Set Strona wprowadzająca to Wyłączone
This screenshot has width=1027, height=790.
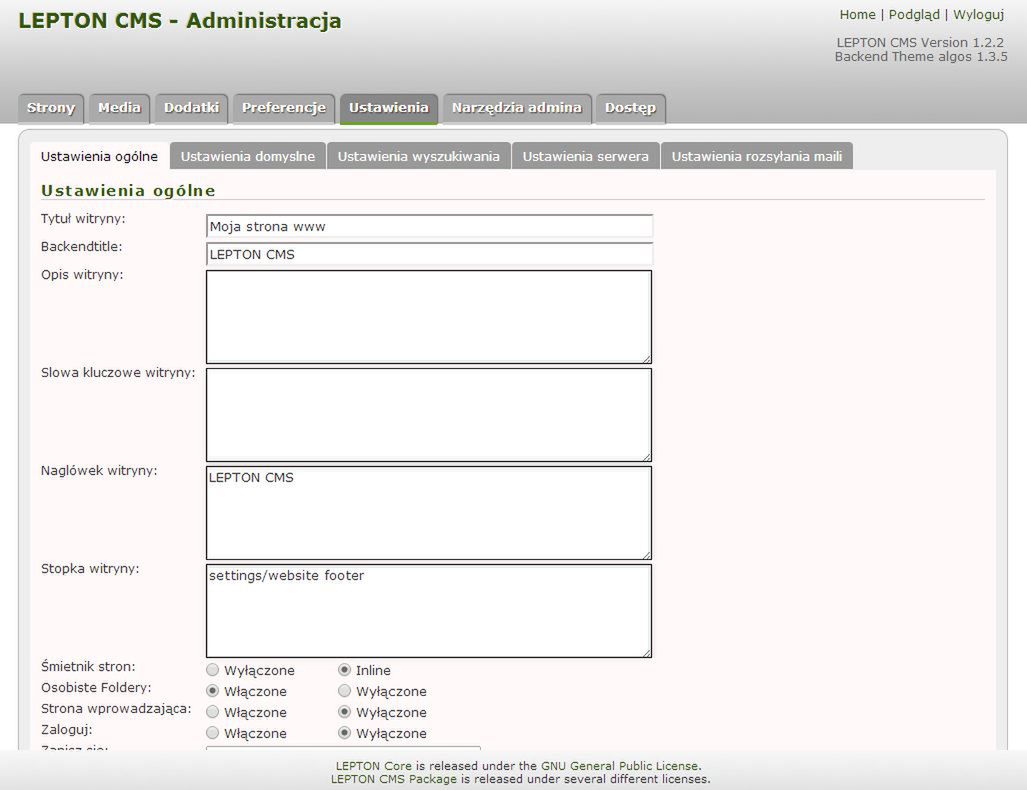point(345,711)
